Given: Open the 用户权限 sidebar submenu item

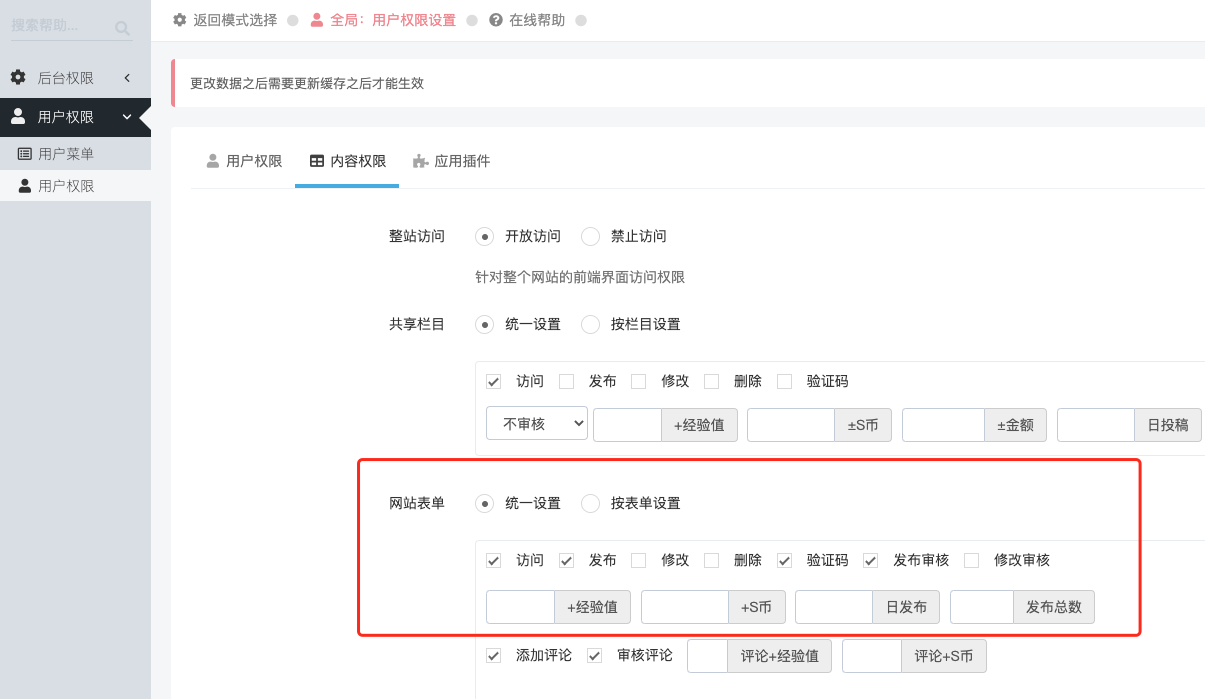Looking at the screenshot, I should coord(75,186).
